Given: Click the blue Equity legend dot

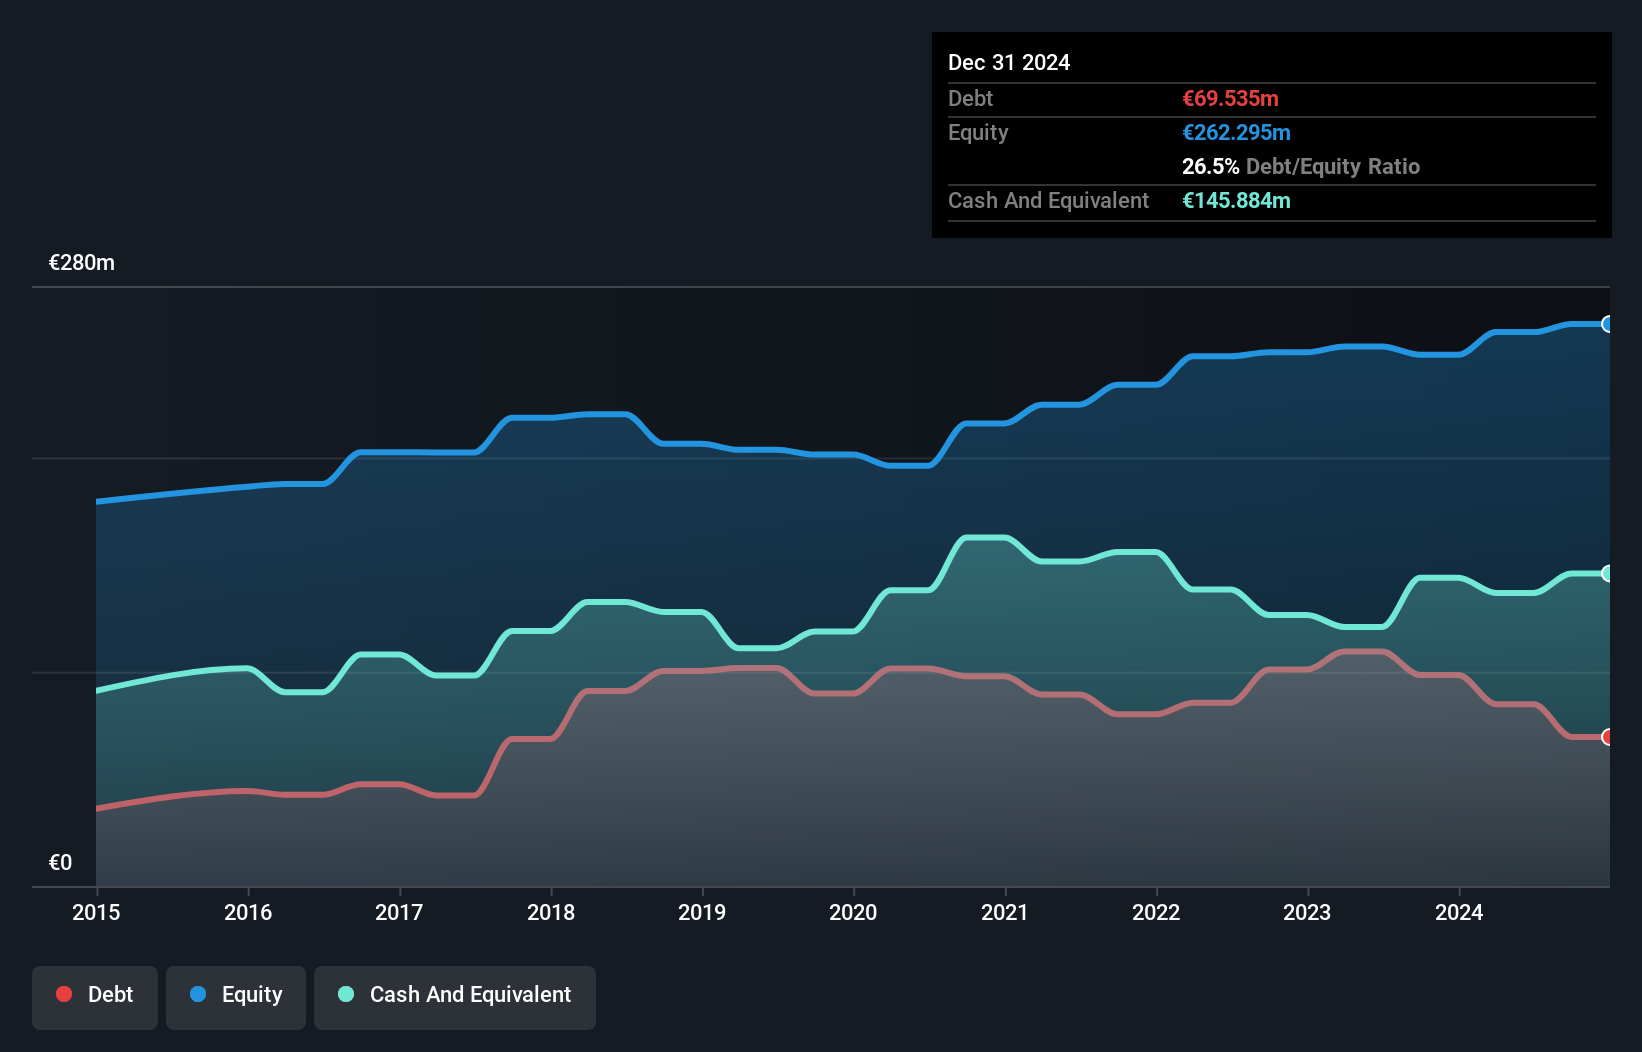Looking at the screenshot, I should (x=198, y=994).
